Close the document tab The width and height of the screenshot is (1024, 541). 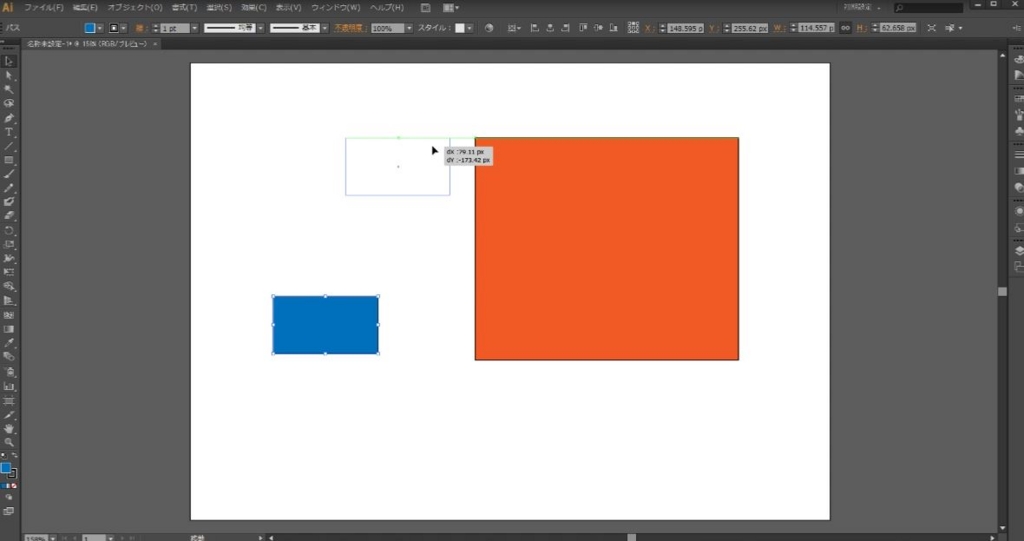[x=155, y=44]
